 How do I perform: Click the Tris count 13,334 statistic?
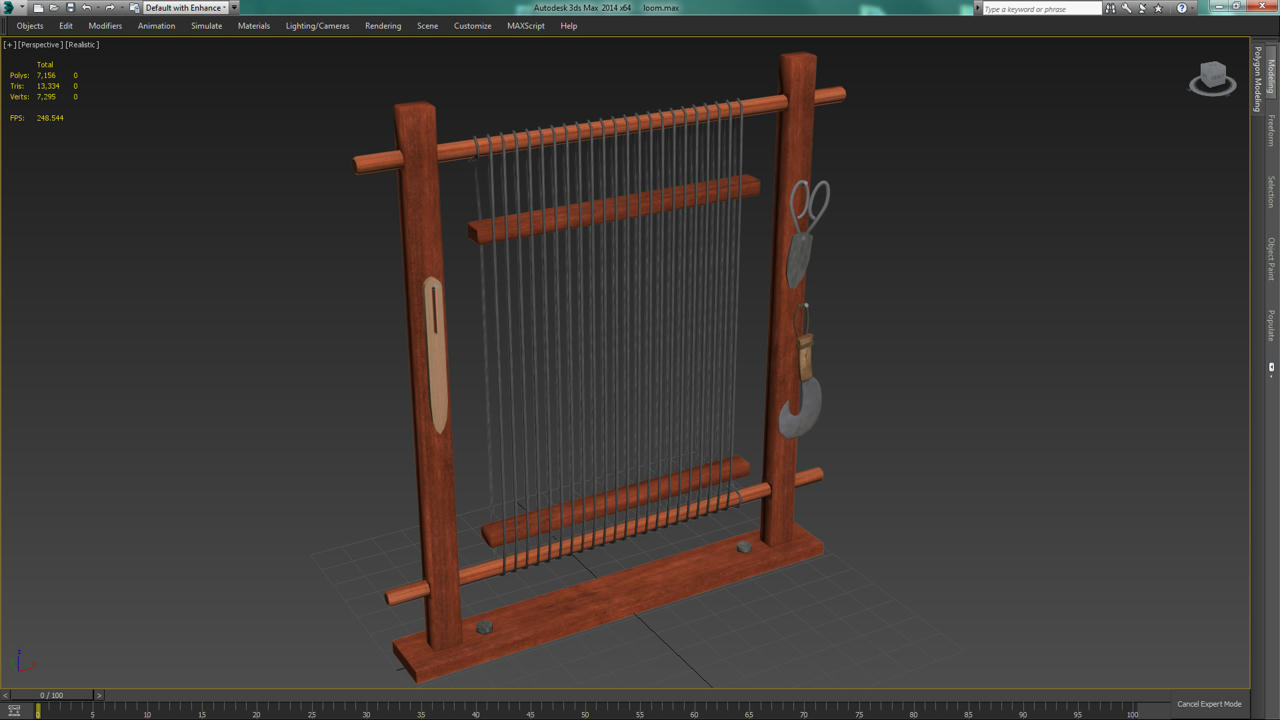[x=48, y=86]
